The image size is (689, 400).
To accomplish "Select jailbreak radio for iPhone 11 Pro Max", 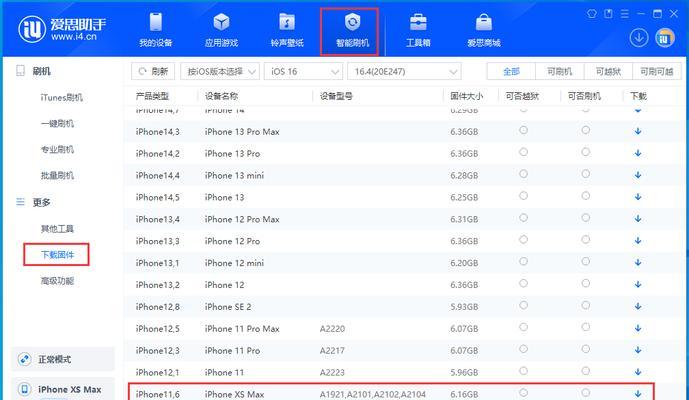I will (523, 327).
